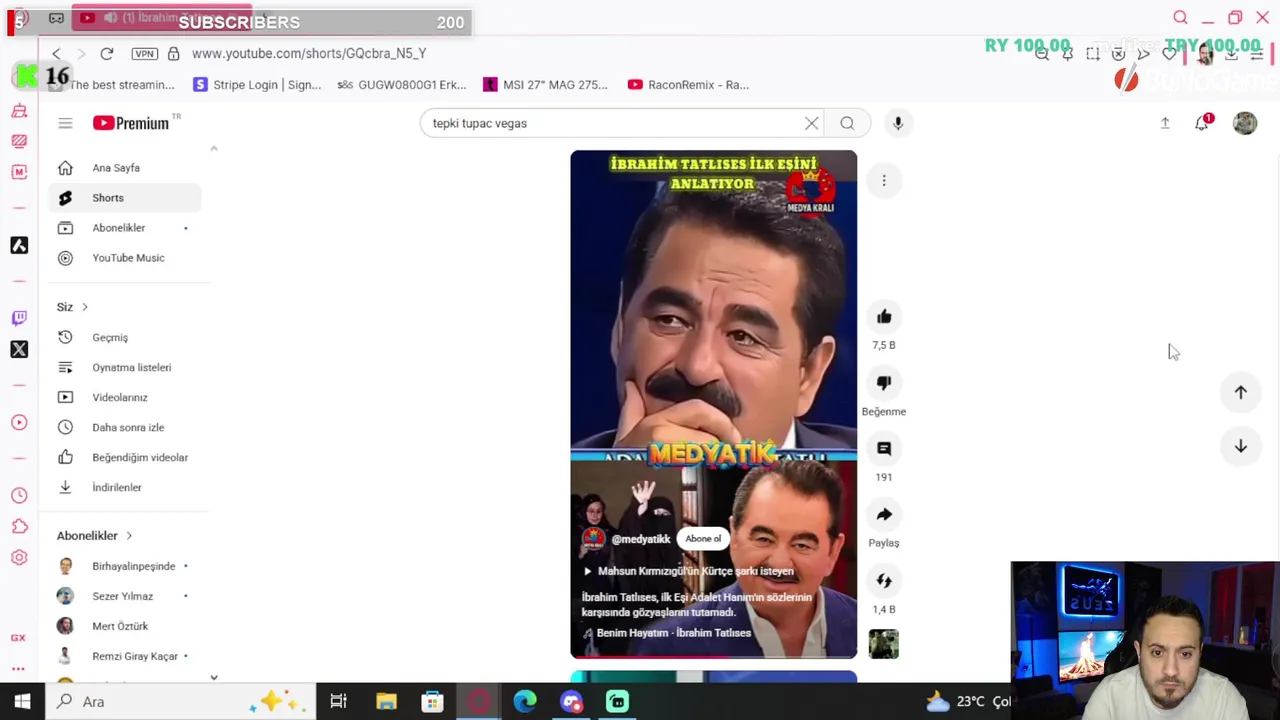
Task: Expand the Siz section
Action: tap(73, 307)
